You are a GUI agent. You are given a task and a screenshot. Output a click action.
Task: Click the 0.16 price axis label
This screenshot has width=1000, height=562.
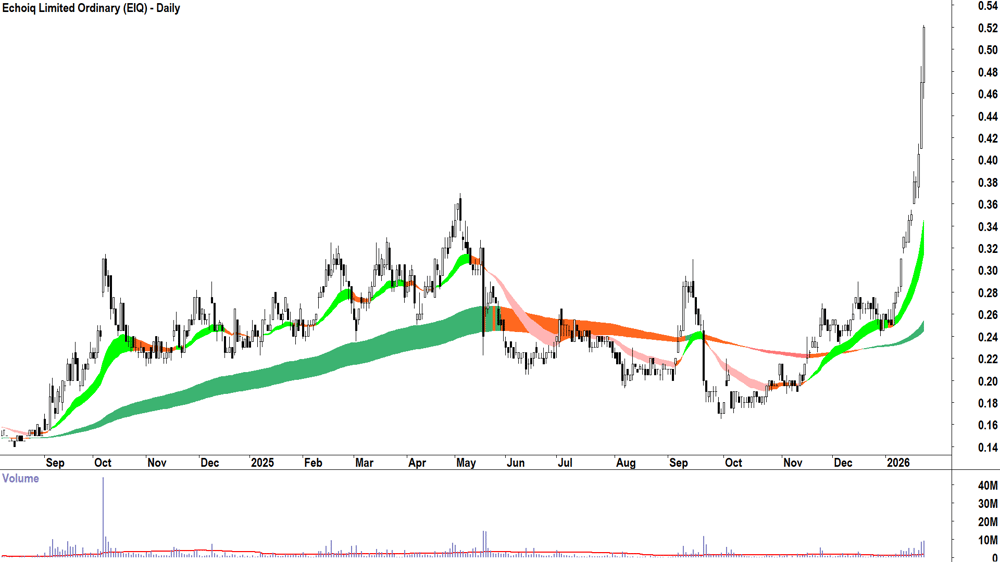tap(987, 425)
